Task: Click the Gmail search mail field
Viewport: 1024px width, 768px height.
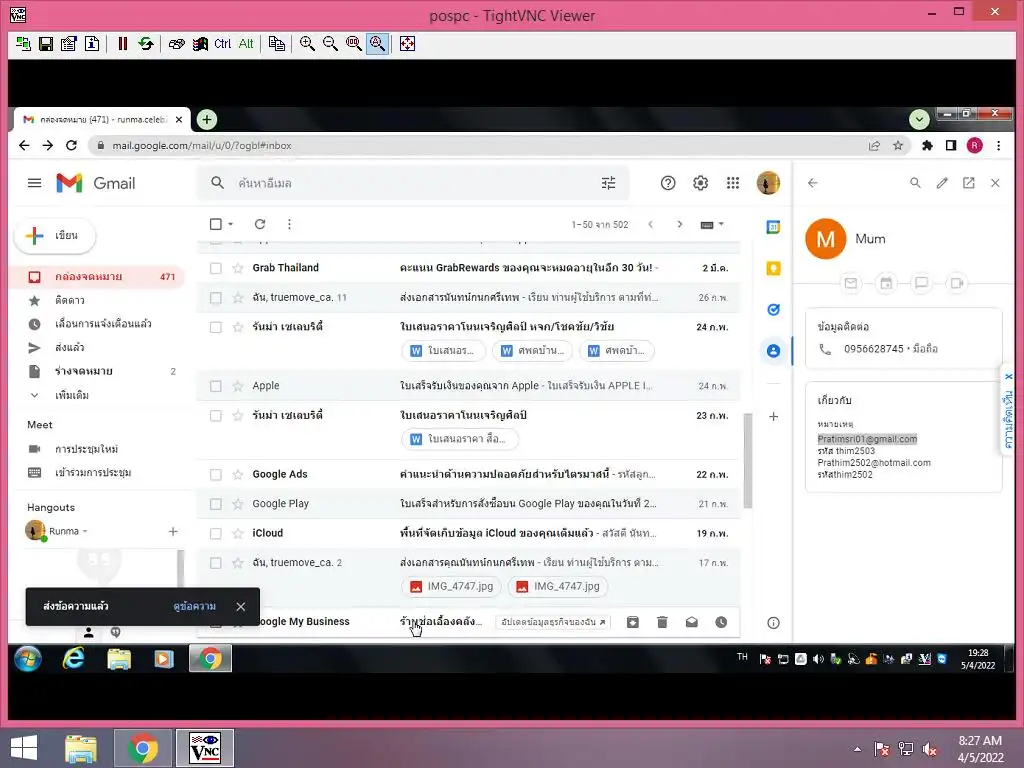Action: pos(411,183)
